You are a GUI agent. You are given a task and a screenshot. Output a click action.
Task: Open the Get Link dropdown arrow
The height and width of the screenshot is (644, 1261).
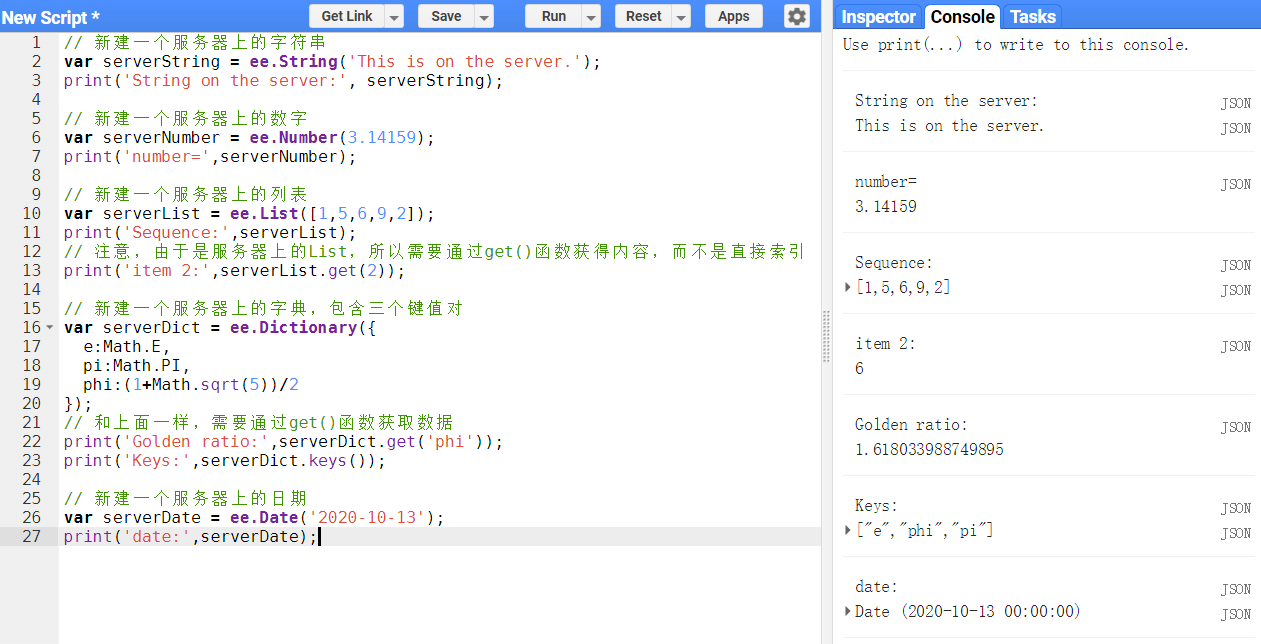[x=394, y=17]
